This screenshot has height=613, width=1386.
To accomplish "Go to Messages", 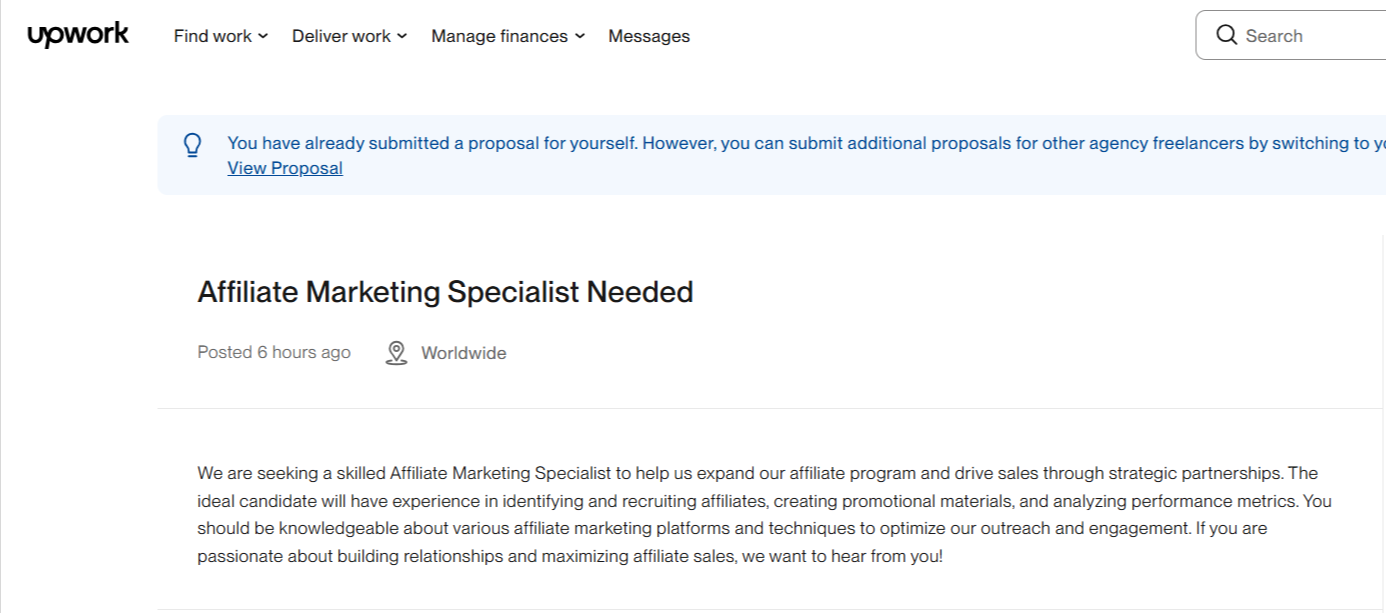I will pos(649,36).
